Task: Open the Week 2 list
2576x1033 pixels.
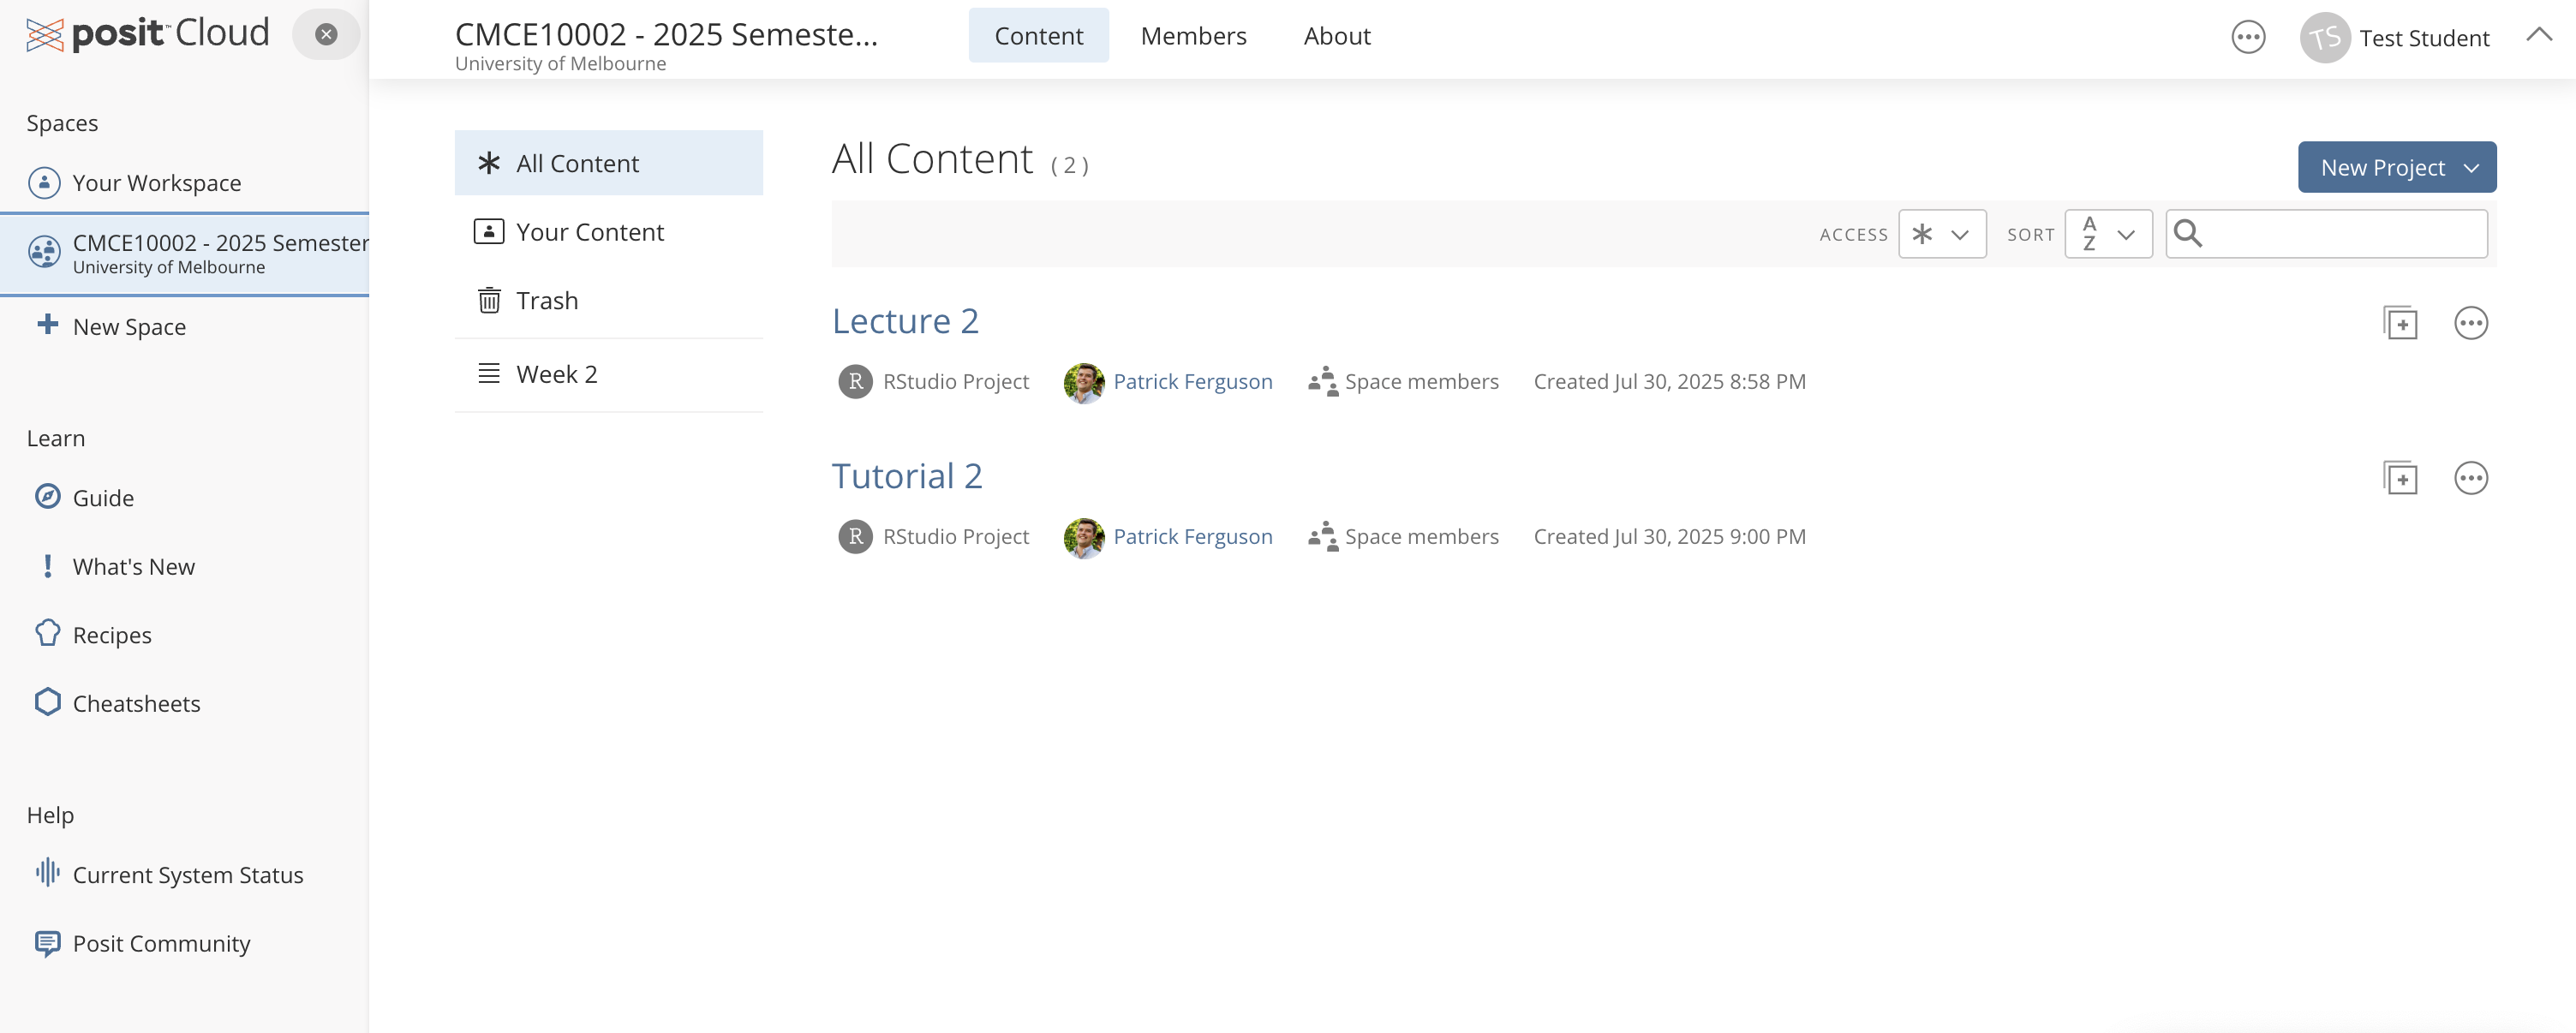Action: (608, 374)
